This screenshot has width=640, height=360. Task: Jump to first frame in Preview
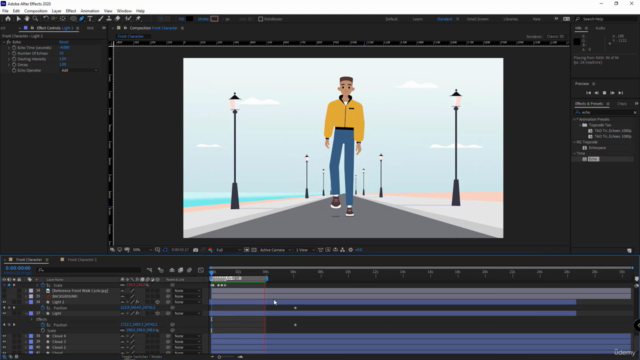pyautogui.click(x=589, y=93)
